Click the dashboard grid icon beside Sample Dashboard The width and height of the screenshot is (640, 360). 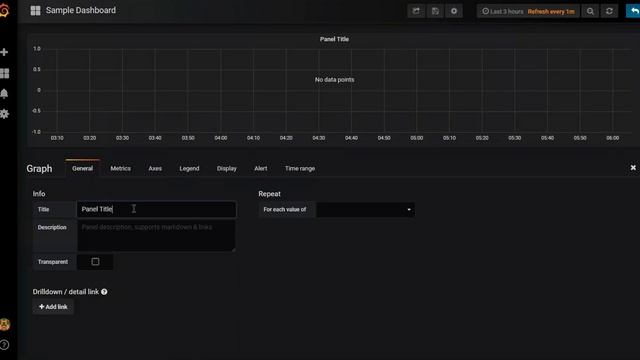point(36,11)
